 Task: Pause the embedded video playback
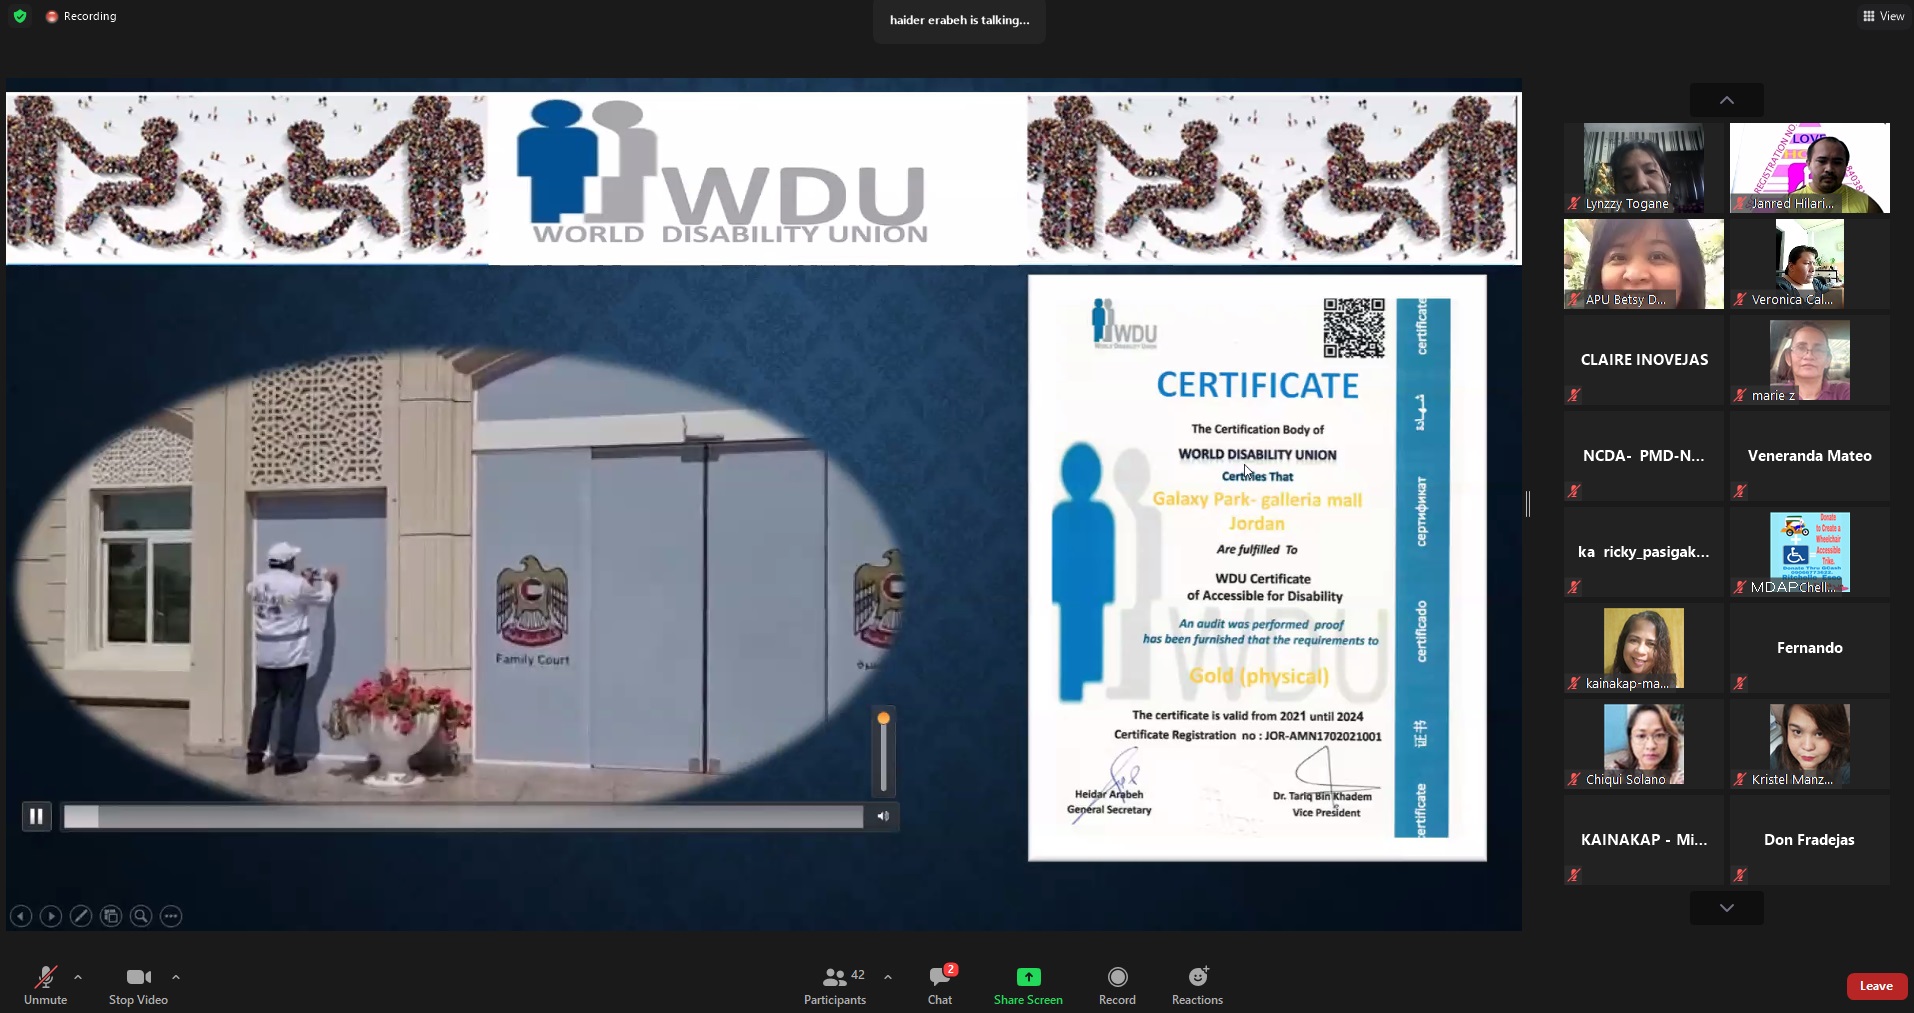tap(36, 816)
